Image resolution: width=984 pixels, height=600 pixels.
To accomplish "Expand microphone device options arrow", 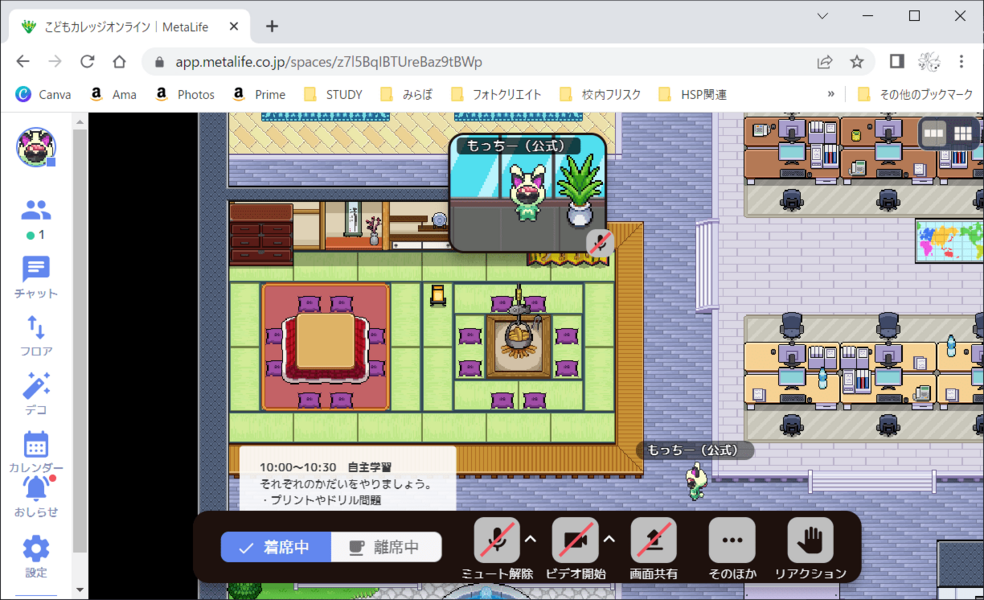I will [x=531, y=539].
